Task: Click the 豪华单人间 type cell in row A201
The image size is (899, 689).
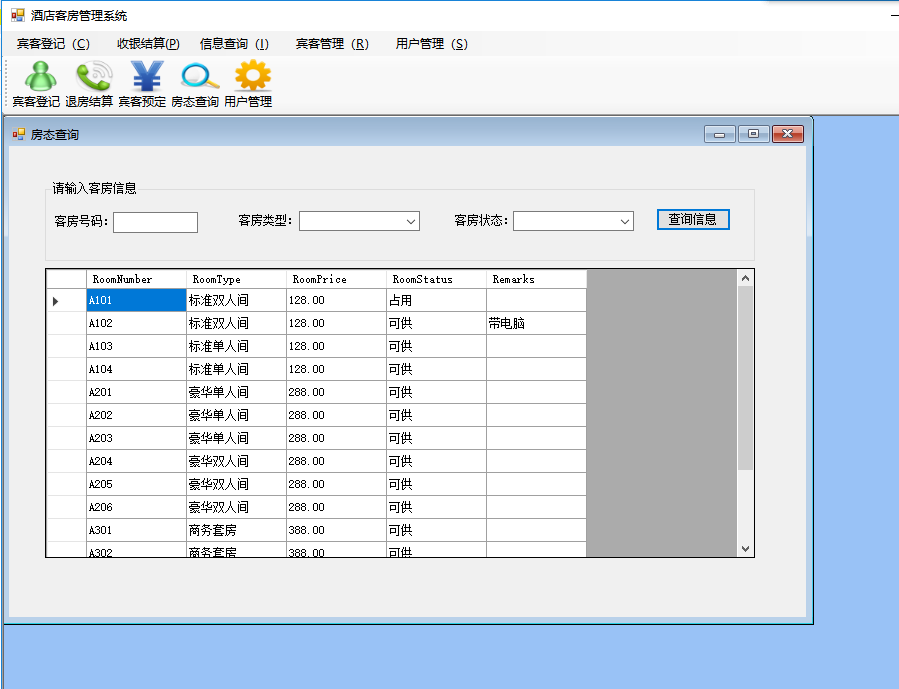Action: pos(236,392)
